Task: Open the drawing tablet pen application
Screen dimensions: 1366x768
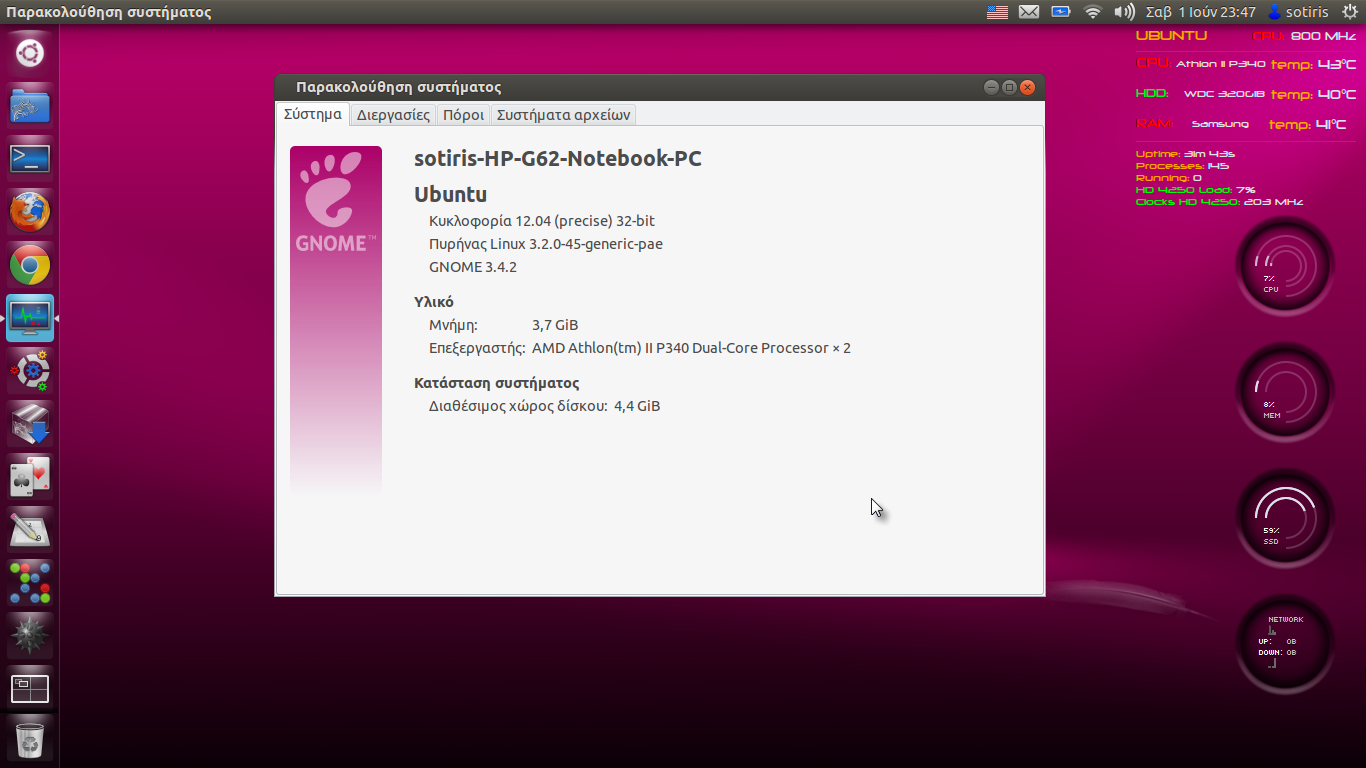Action: 30,530
